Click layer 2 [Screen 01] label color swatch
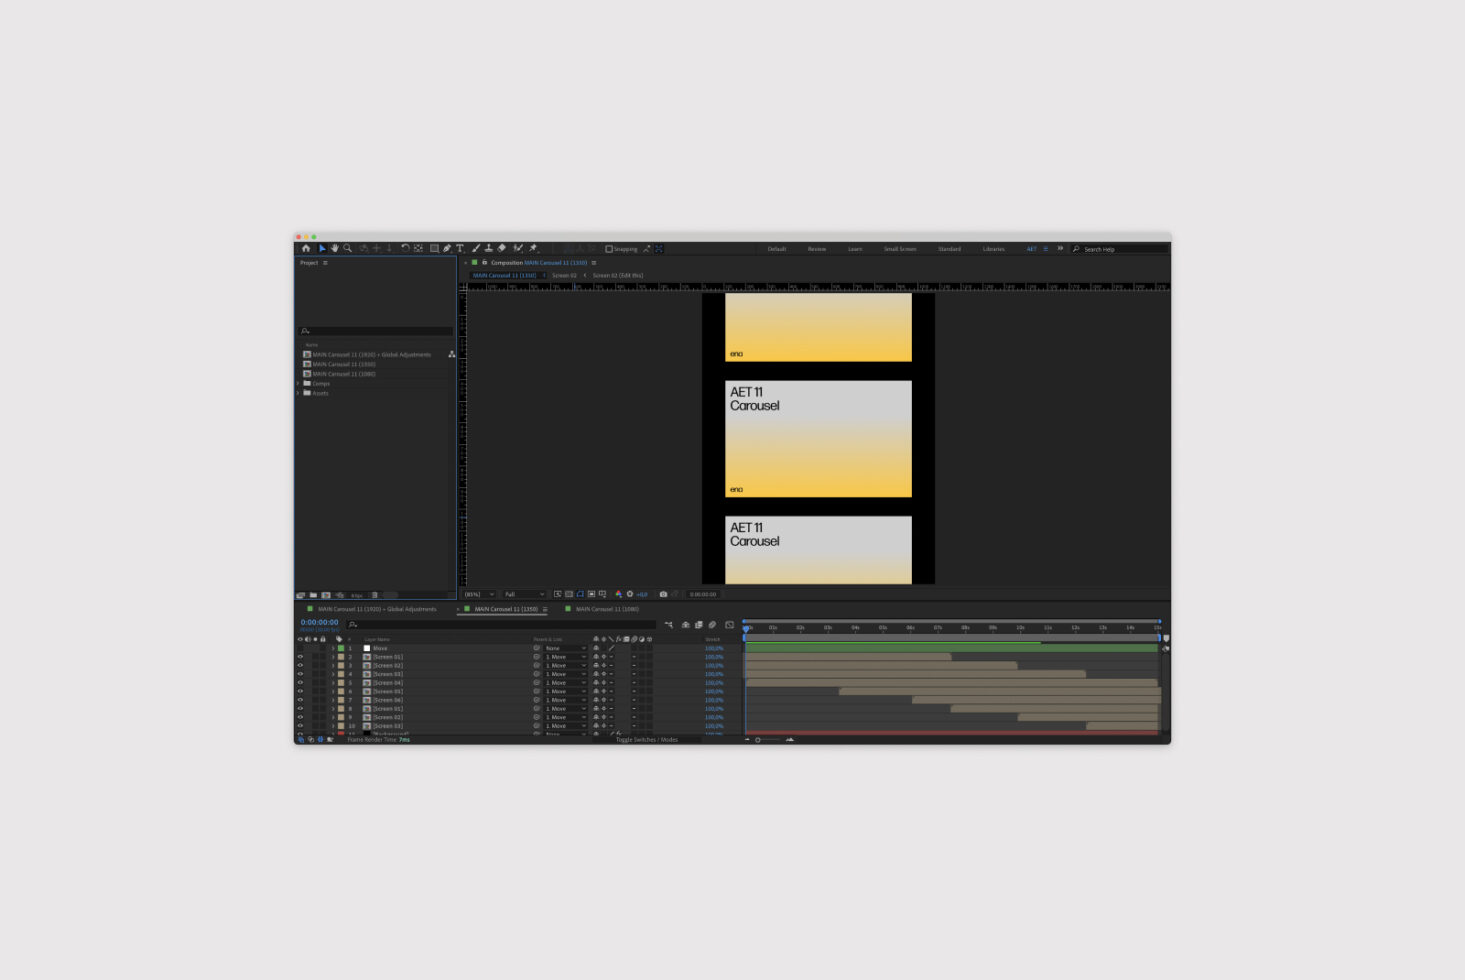 pos(341,657)
